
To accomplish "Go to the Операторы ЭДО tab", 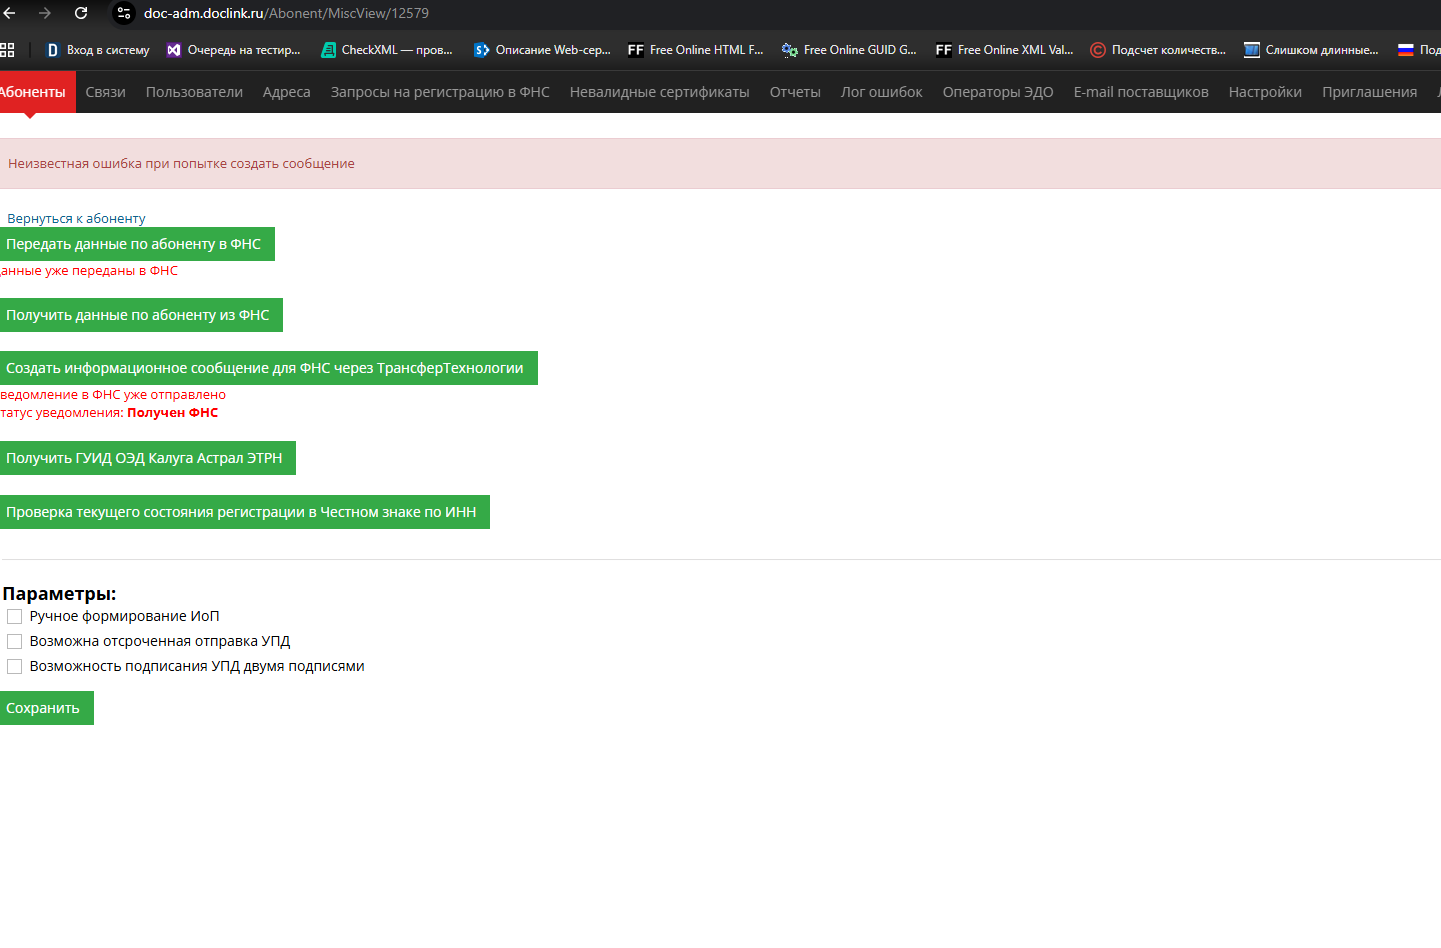I will coord(998,92).
